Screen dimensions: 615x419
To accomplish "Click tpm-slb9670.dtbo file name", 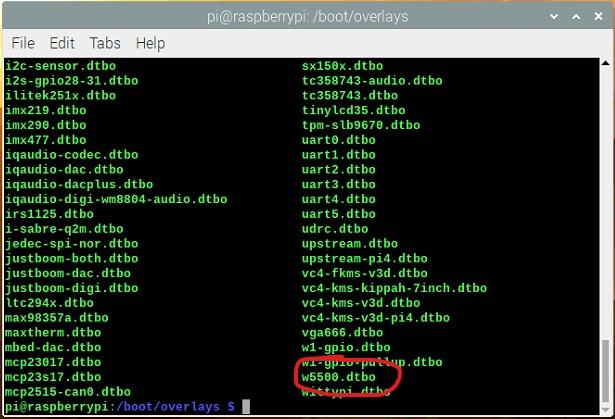I will [x=361, y=125].
